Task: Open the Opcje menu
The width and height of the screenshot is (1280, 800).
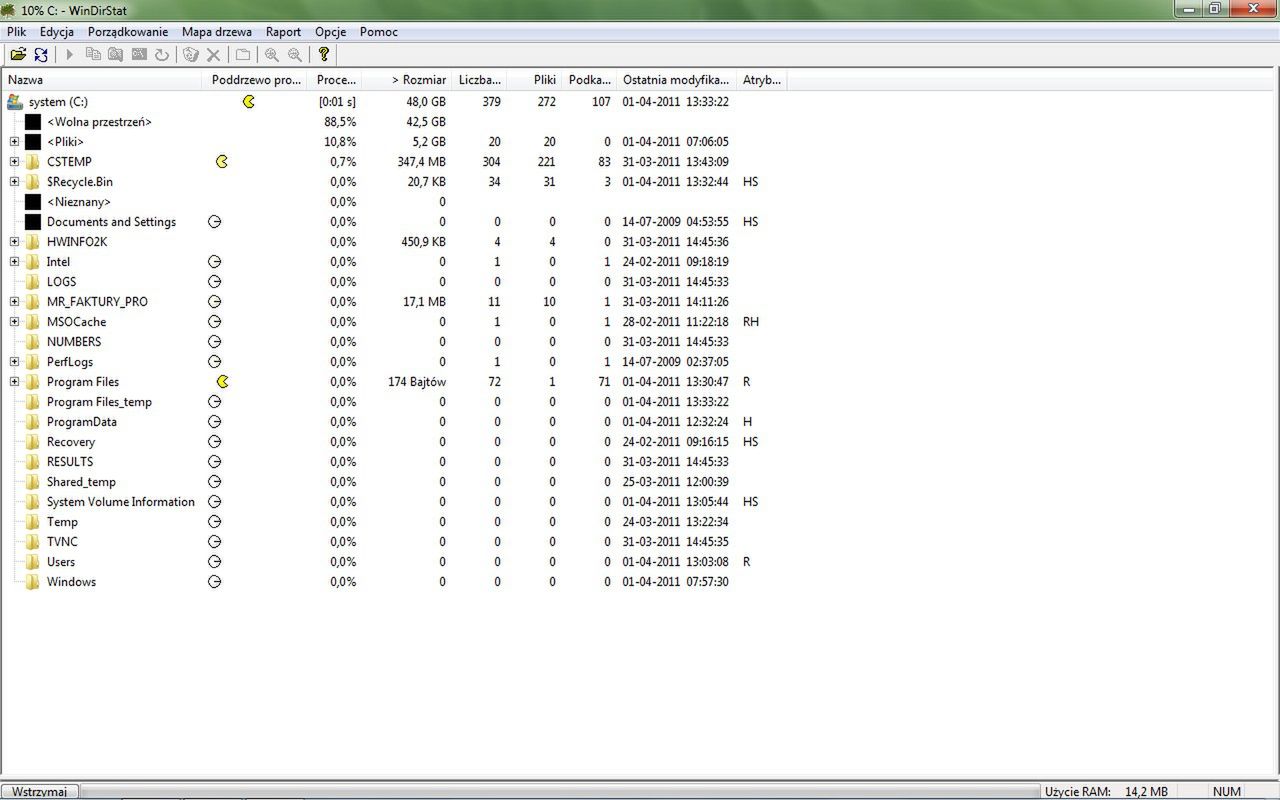Action: (330, 32)
